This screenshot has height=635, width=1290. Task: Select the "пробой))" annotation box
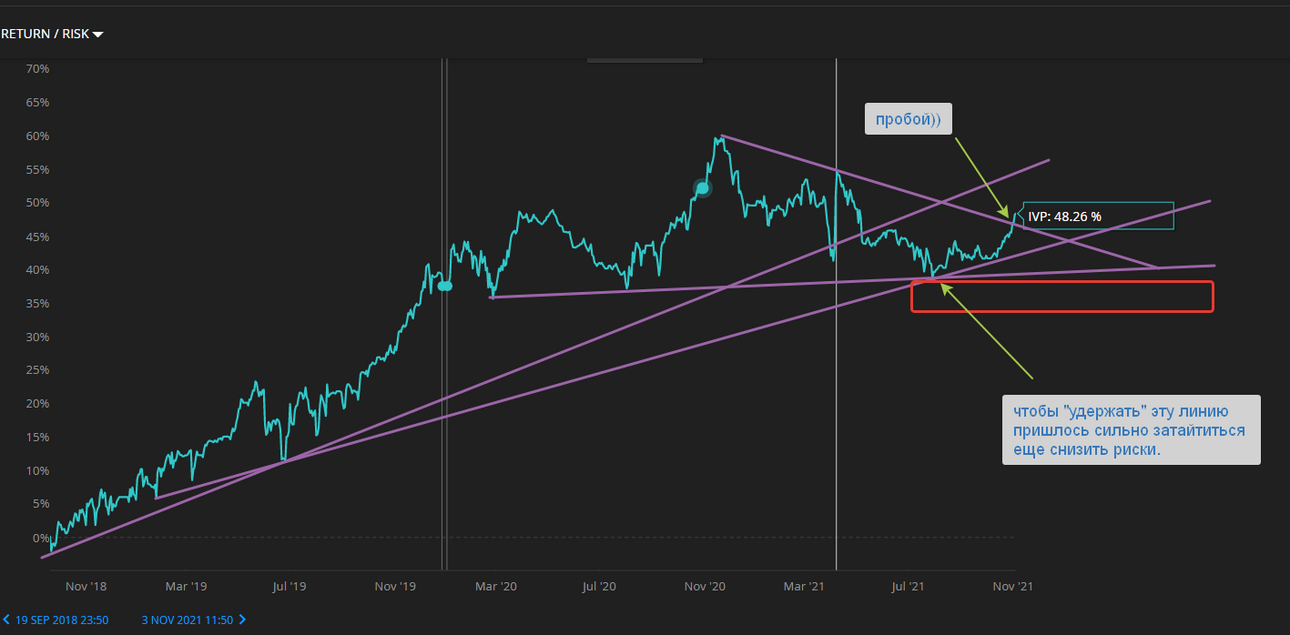pyautogui.click(x=908, y=120)
